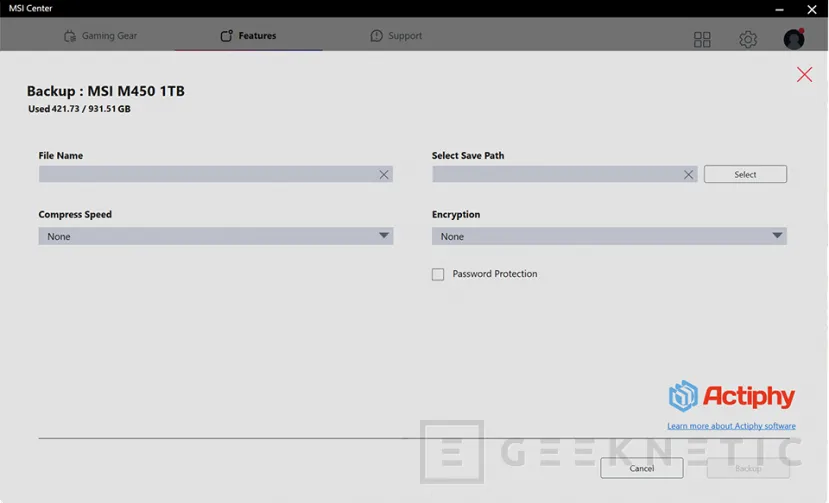The image size is (829, 503).
Task: Click the Gaming Gear tab icon
Action: (70, 36)
